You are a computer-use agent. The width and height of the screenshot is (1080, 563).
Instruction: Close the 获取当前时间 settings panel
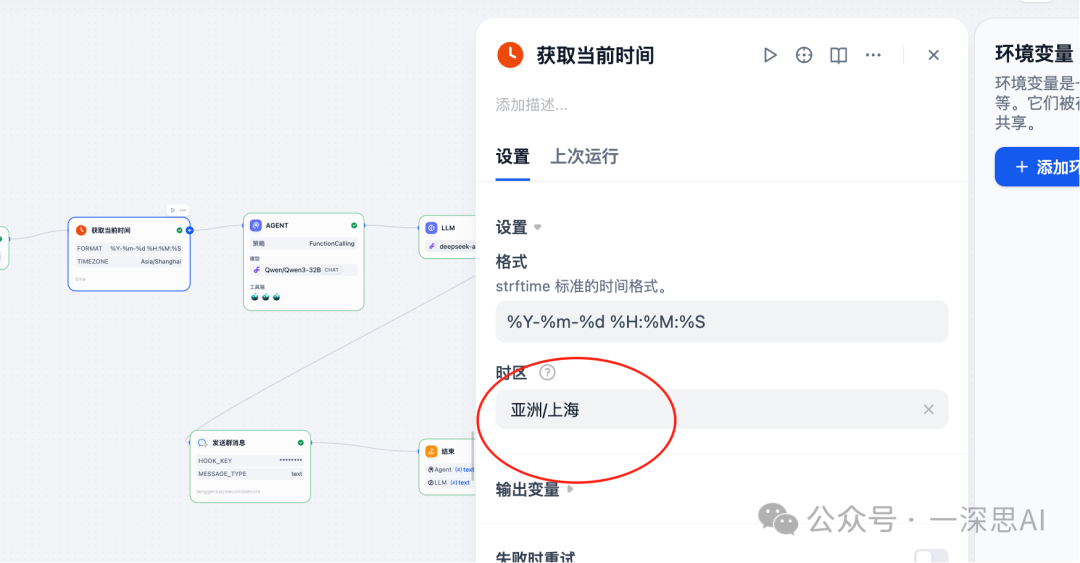(x=933, y=55)
